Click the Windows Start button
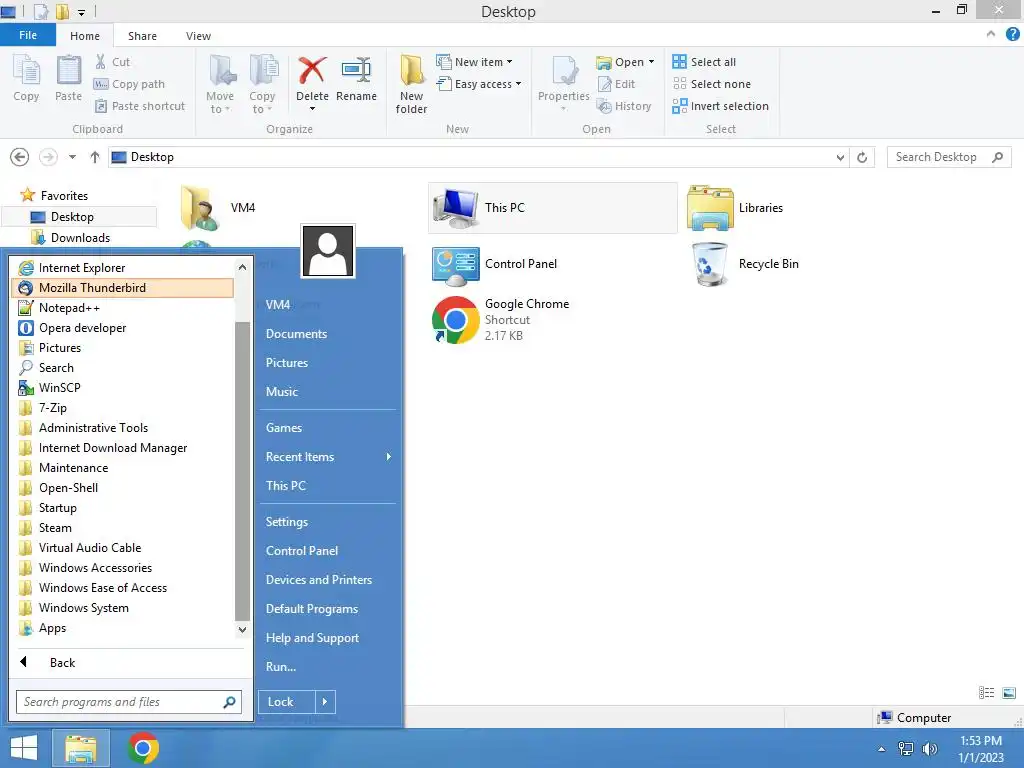 point(24,748)
